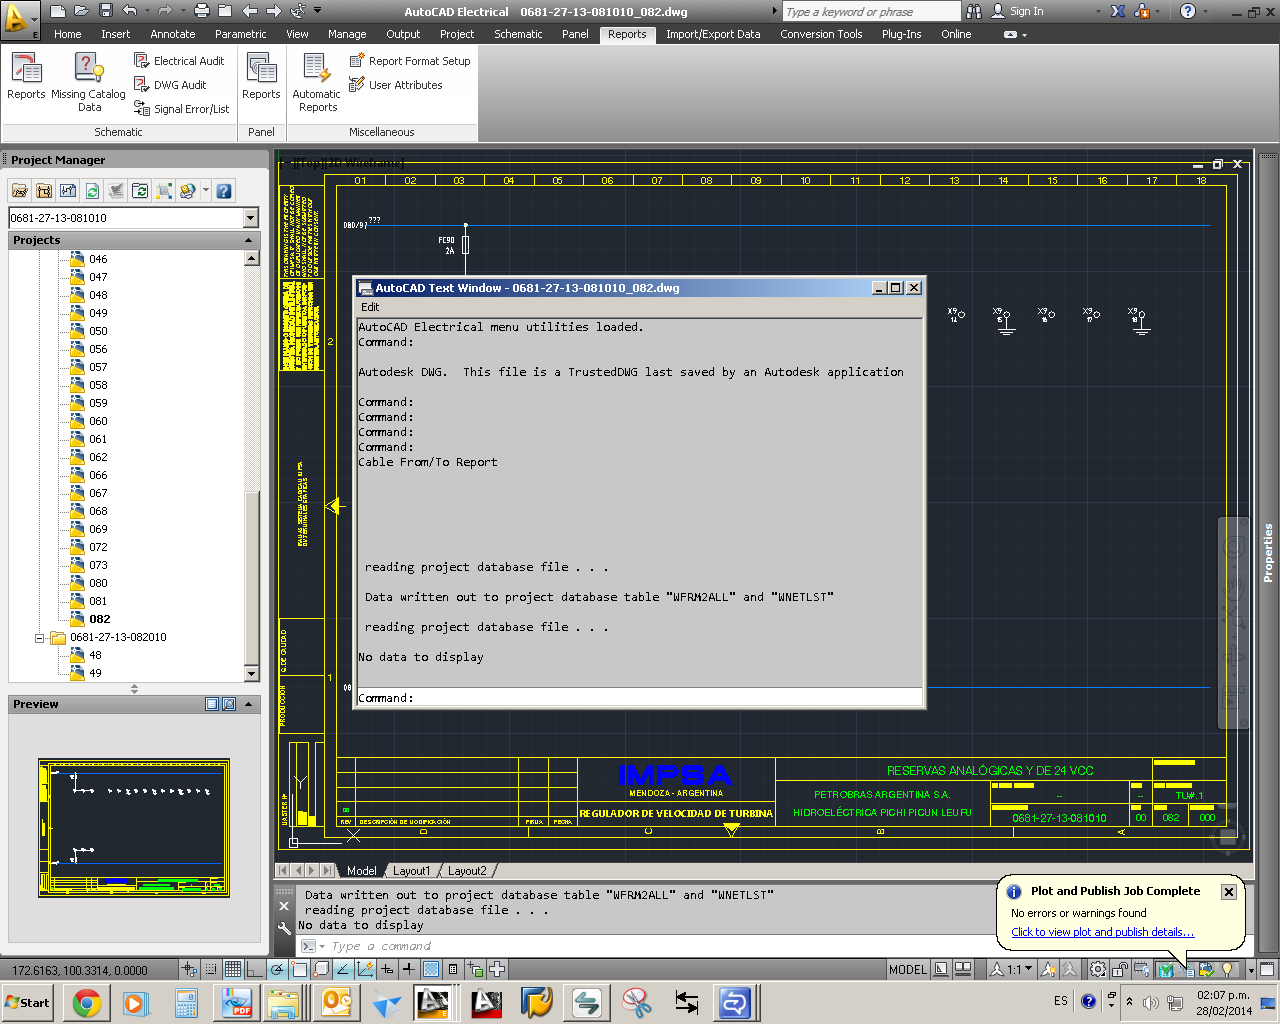Click Refresh icon in Project Manager toolbar
Image resolution: width=1280 pixels, height=1024 pixels.
(x=92, y=190)
